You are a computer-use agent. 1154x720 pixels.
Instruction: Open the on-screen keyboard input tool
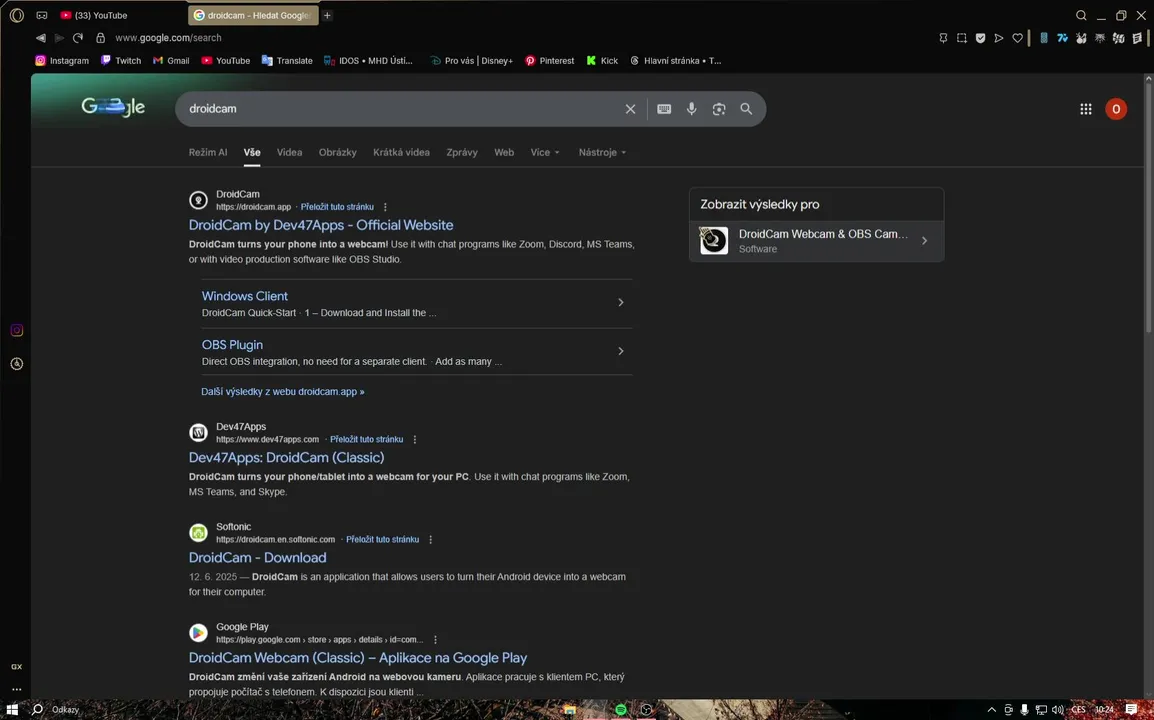664,109
